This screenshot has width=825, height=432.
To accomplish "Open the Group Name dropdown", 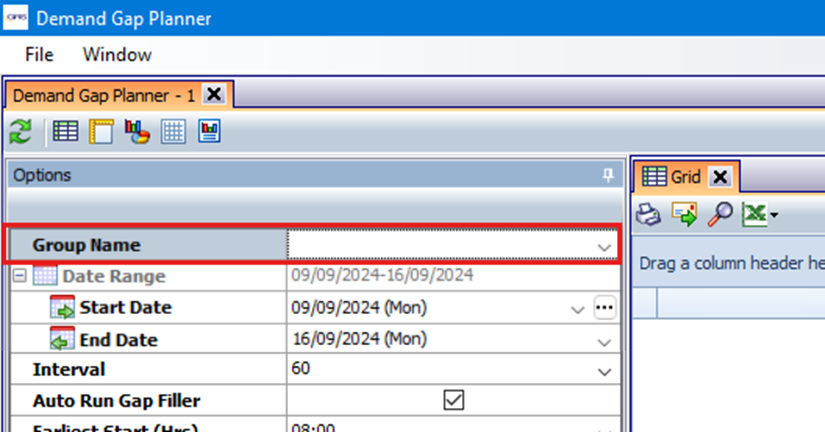I will click(x=603, y=246).
